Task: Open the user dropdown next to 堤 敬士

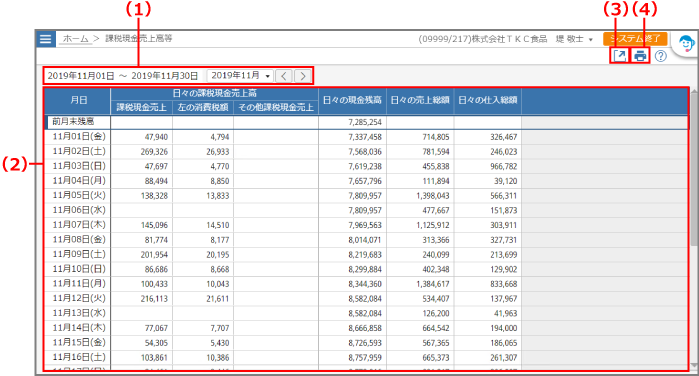Action: [591, 39]
